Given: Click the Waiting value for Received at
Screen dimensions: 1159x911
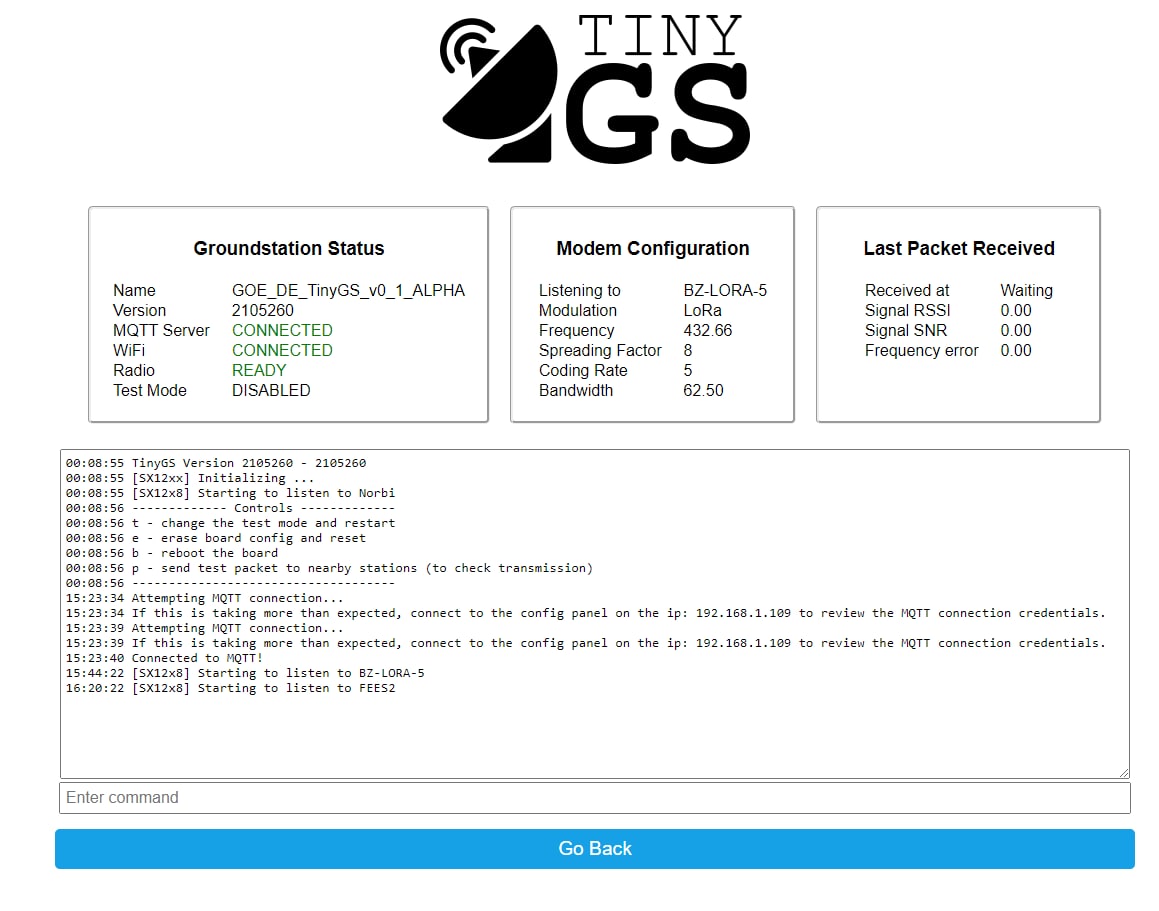Looking at the screenshot, I should [1026, 291].
